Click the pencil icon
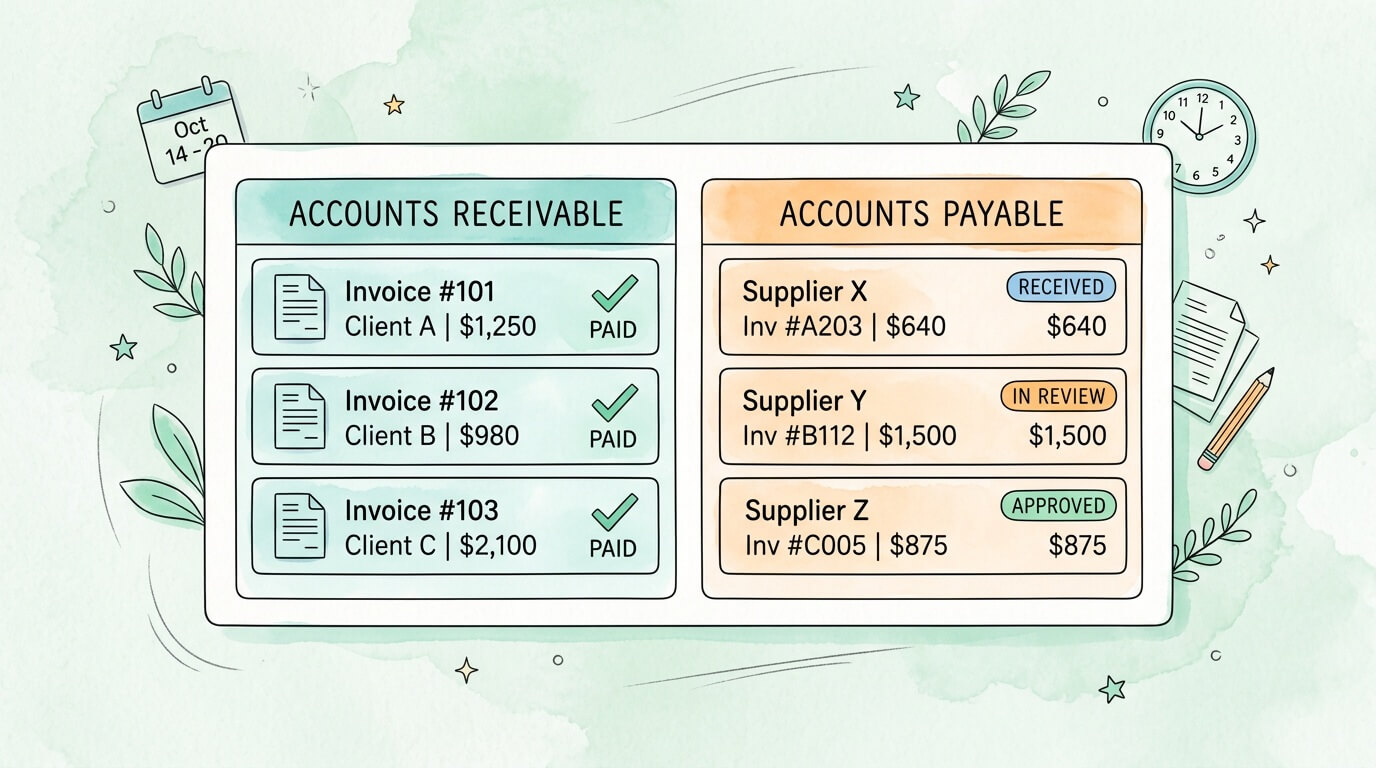The height and width of the screenshot is (768, 1376). (1236, 418)
